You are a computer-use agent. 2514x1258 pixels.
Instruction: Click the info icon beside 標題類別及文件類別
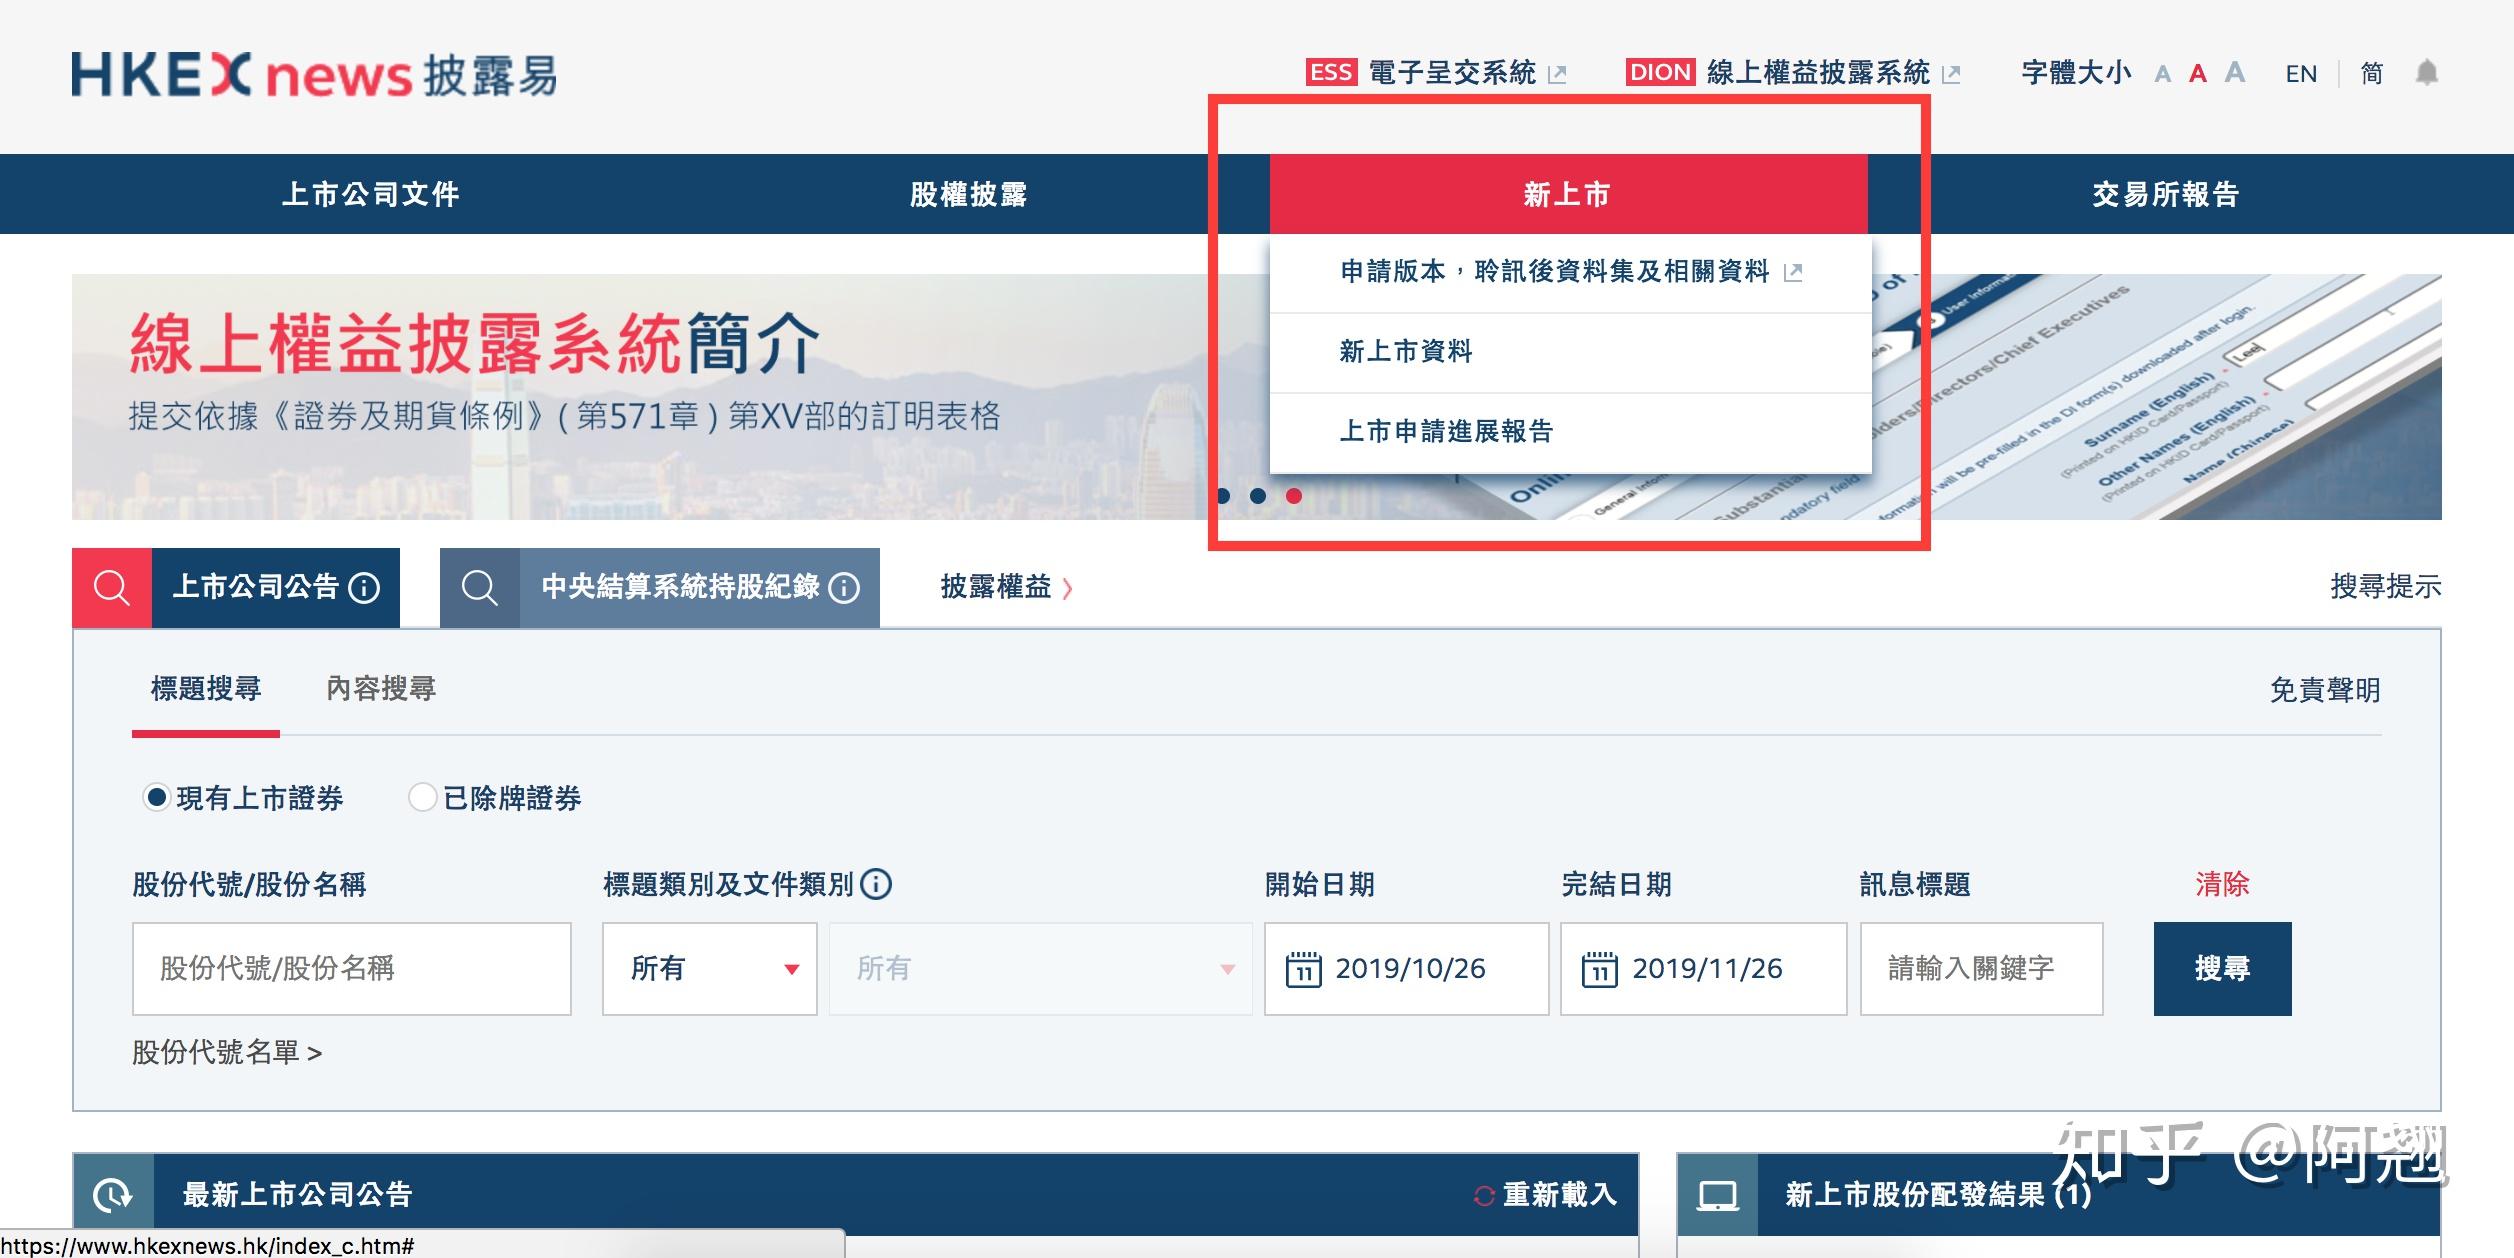tap(876, 884)
